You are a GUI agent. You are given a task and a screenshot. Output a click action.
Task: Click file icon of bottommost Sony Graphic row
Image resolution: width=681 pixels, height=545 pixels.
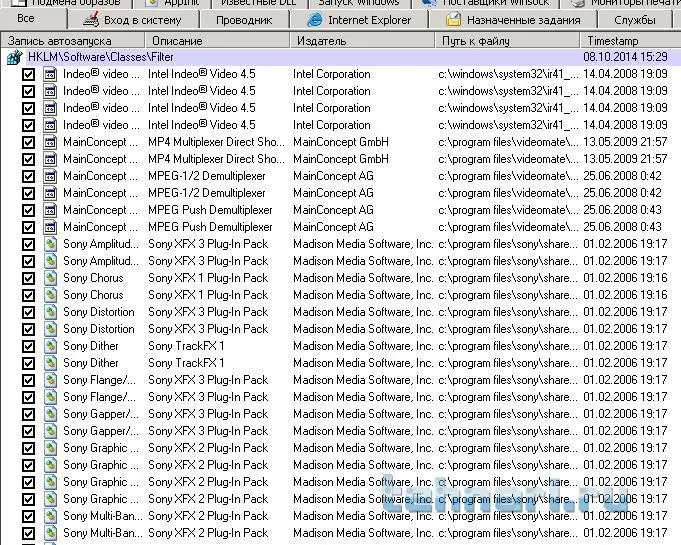[x=50, y=499]
